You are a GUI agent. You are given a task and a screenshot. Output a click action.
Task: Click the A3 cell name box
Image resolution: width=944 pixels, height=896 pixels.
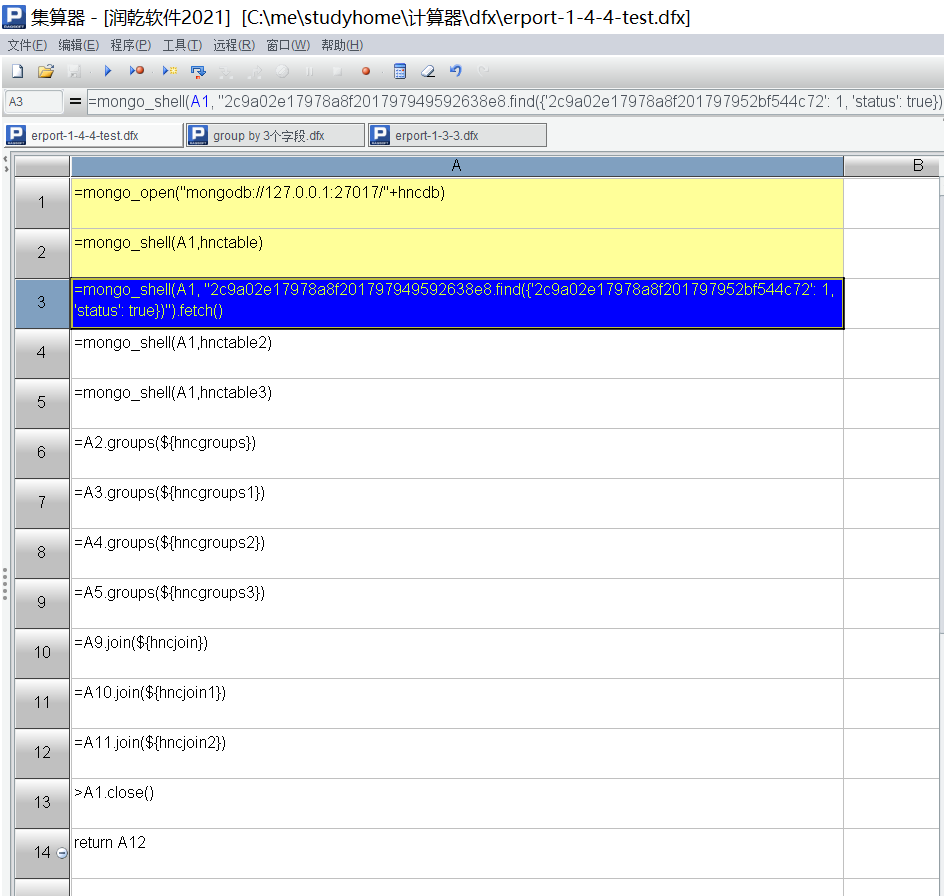33,101
